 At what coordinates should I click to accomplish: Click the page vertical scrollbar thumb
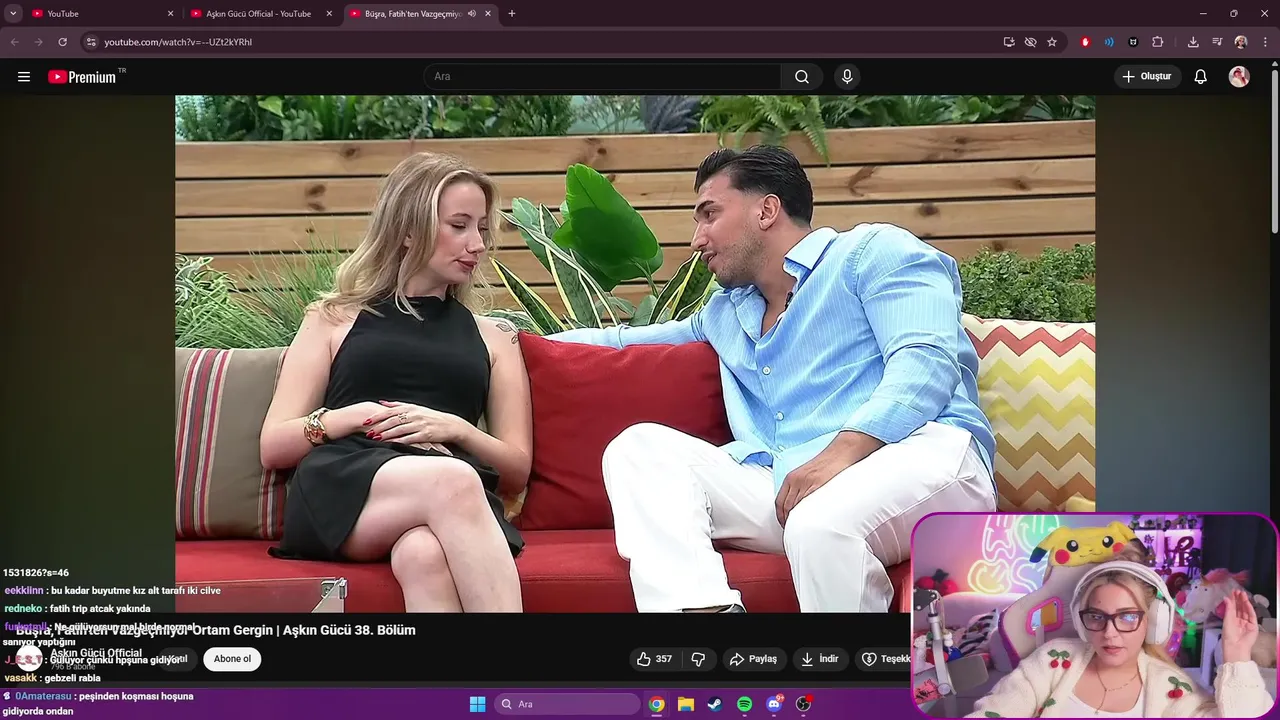click(x=1274, y=150)
